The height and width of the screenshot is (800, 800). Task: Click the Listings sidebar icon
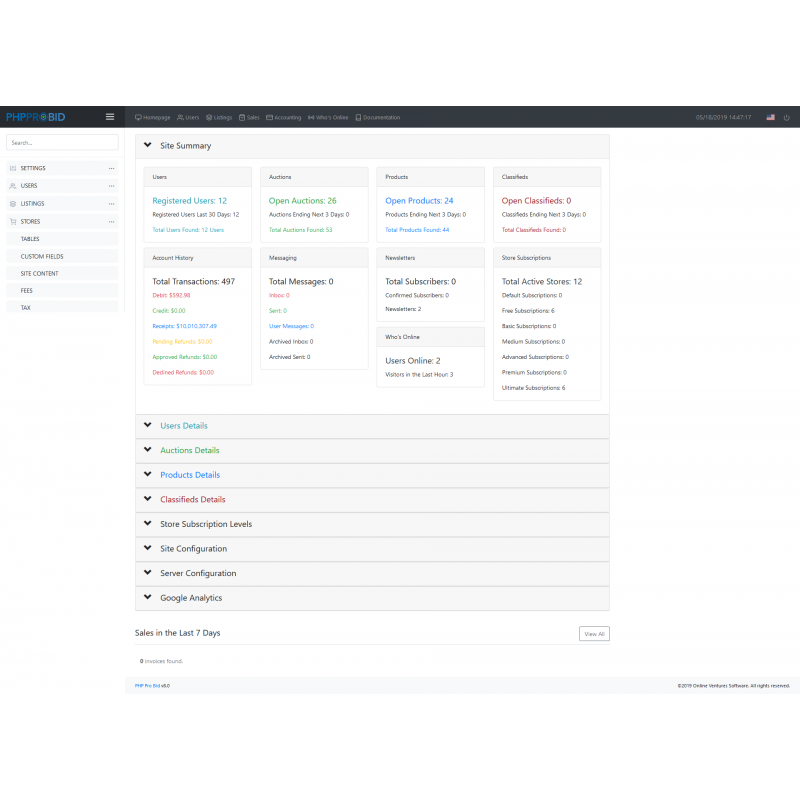[x=13, y=204]
